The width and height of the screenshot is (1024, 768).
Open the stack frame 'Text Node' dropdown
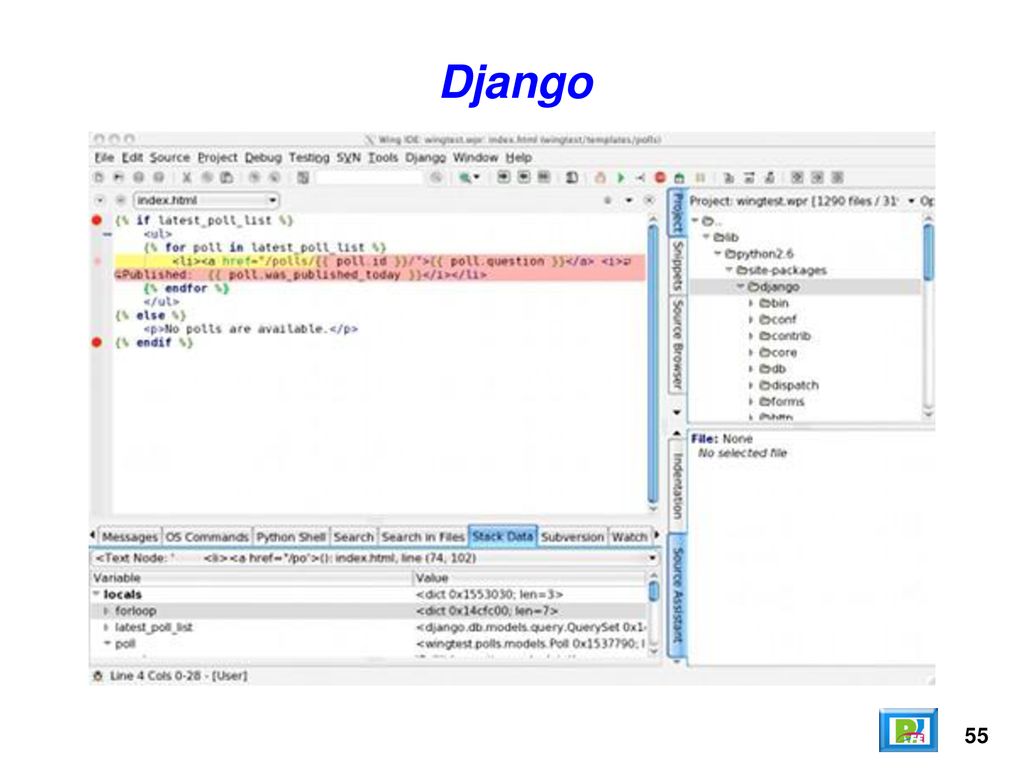375,558
